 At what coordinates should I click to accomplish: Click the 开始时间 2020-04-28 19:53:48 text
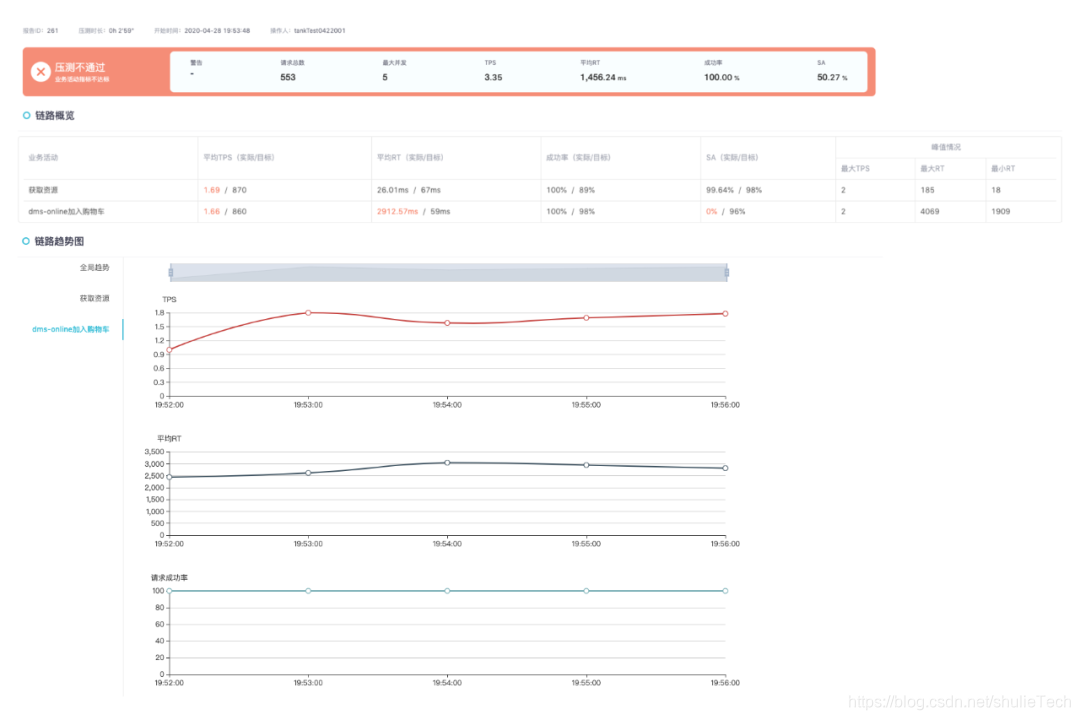[x=202, y=31]
